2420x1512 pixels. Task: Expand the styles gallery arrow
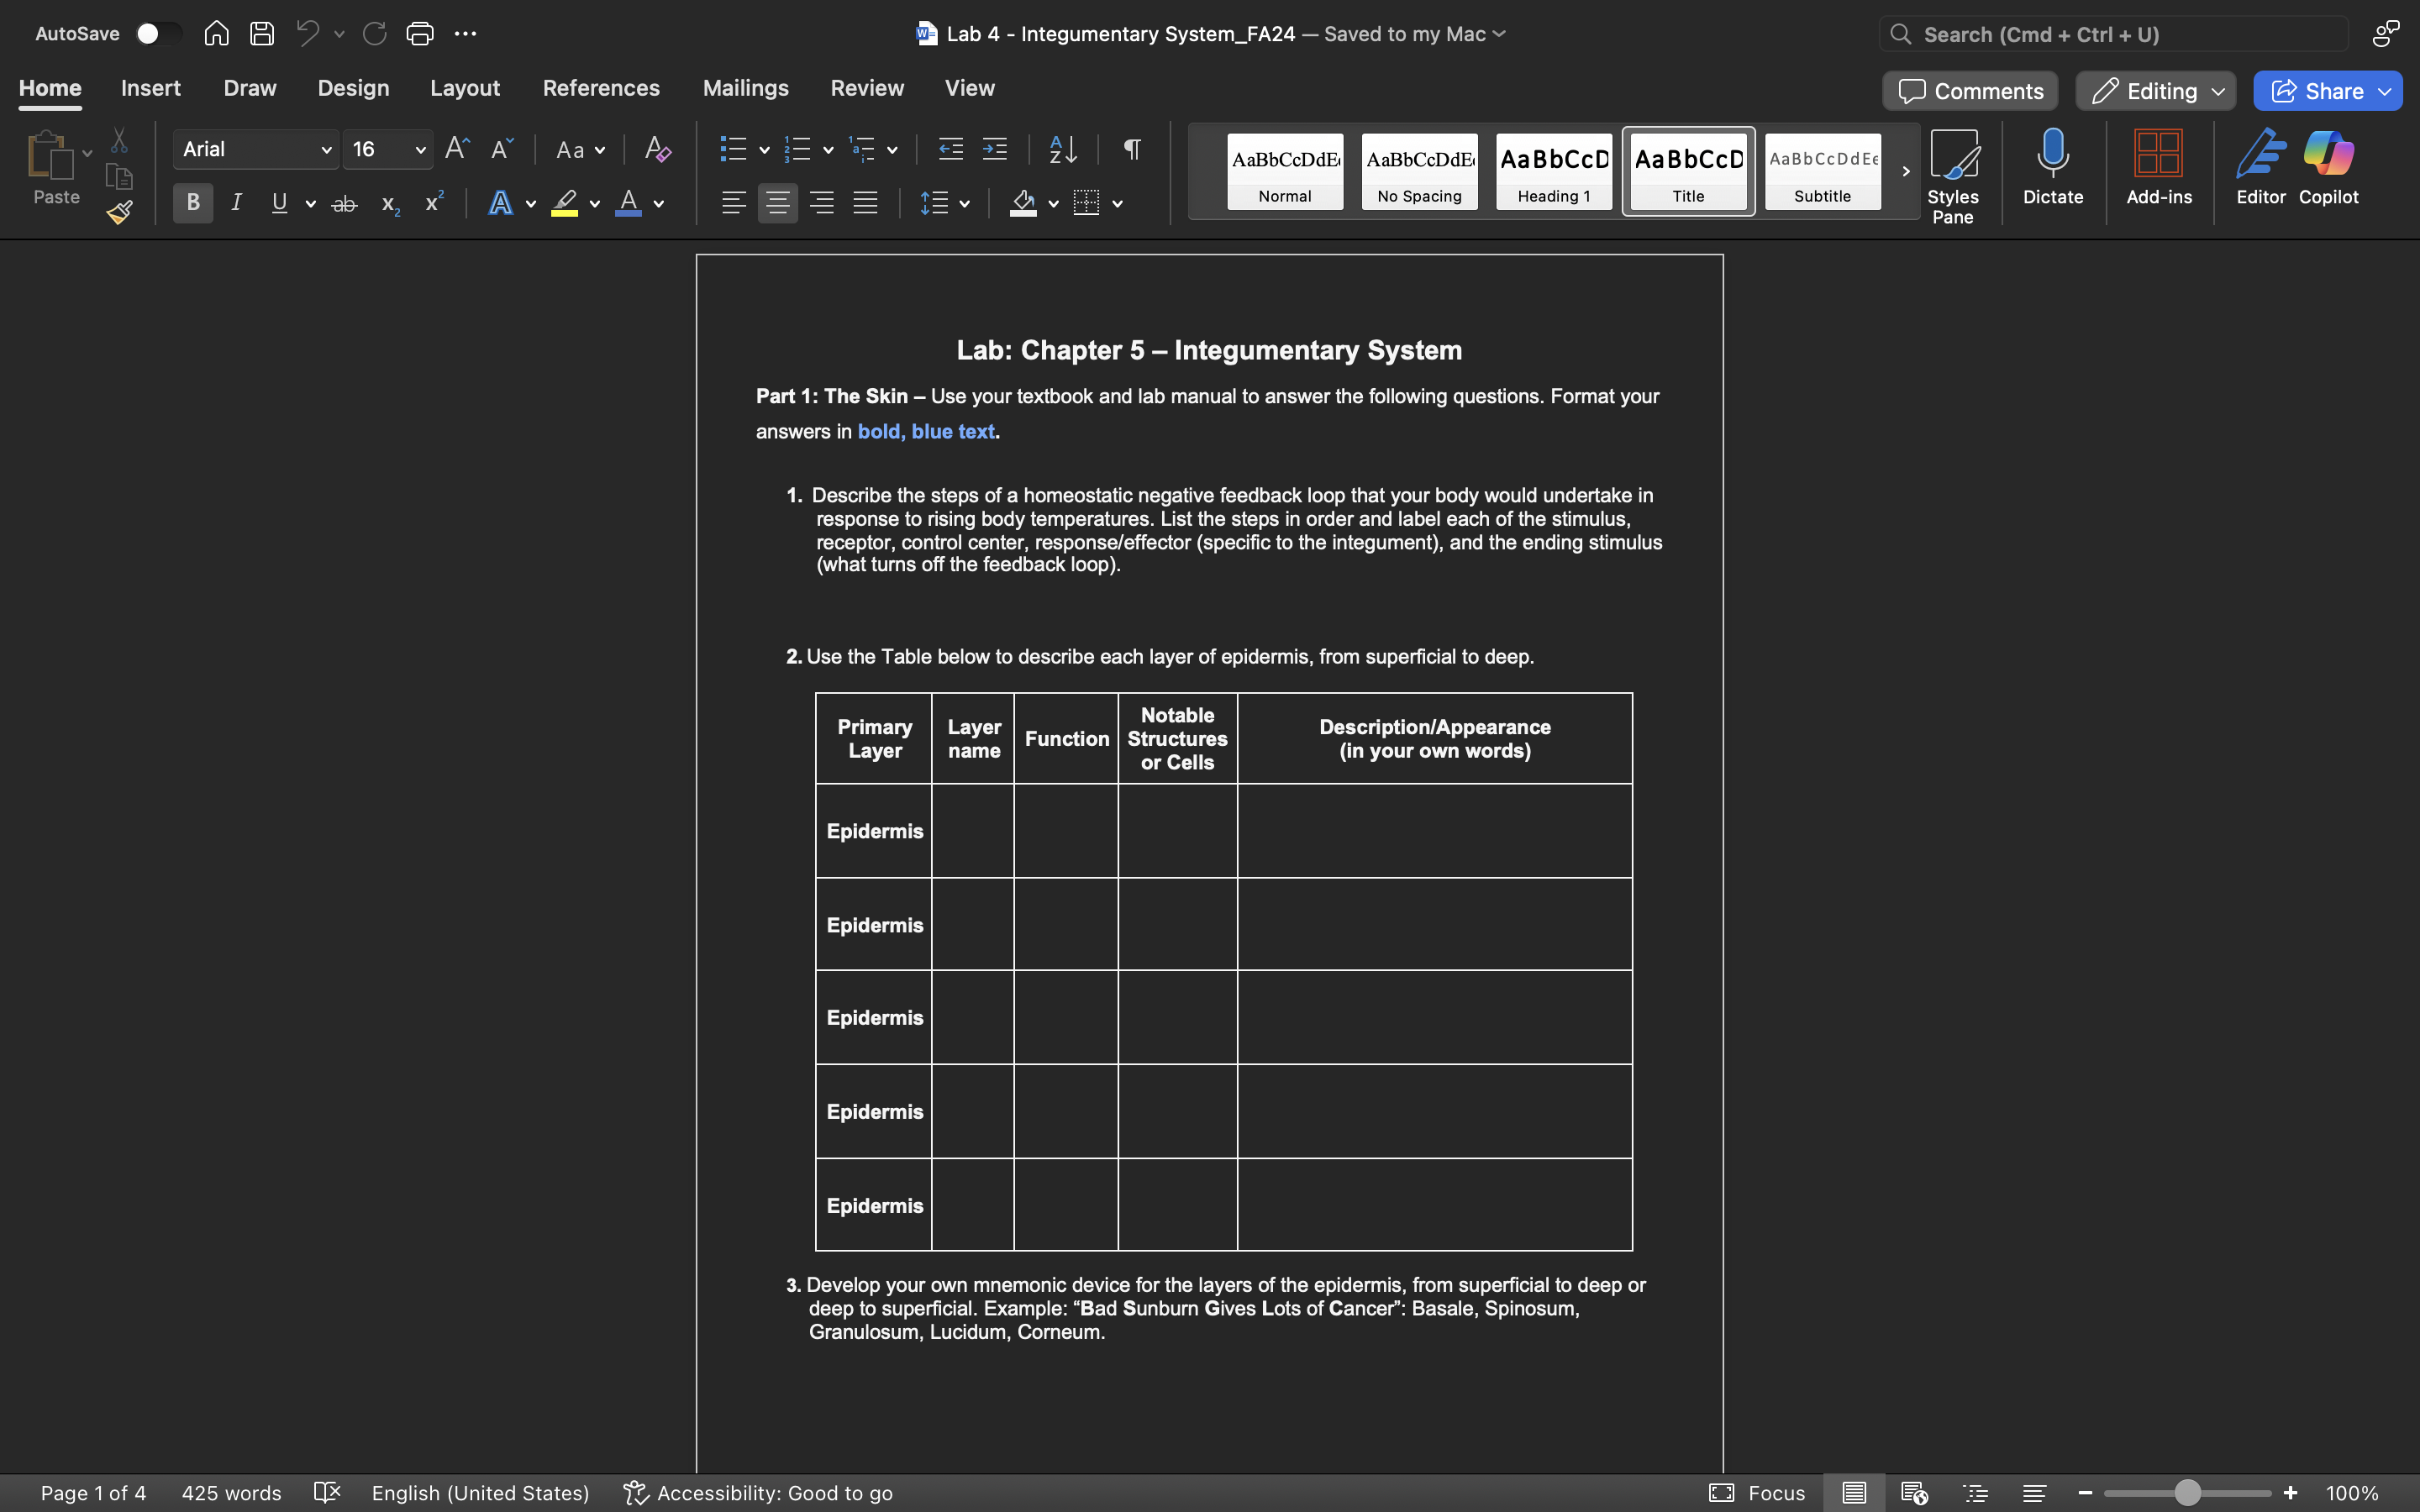[1905, 171]
